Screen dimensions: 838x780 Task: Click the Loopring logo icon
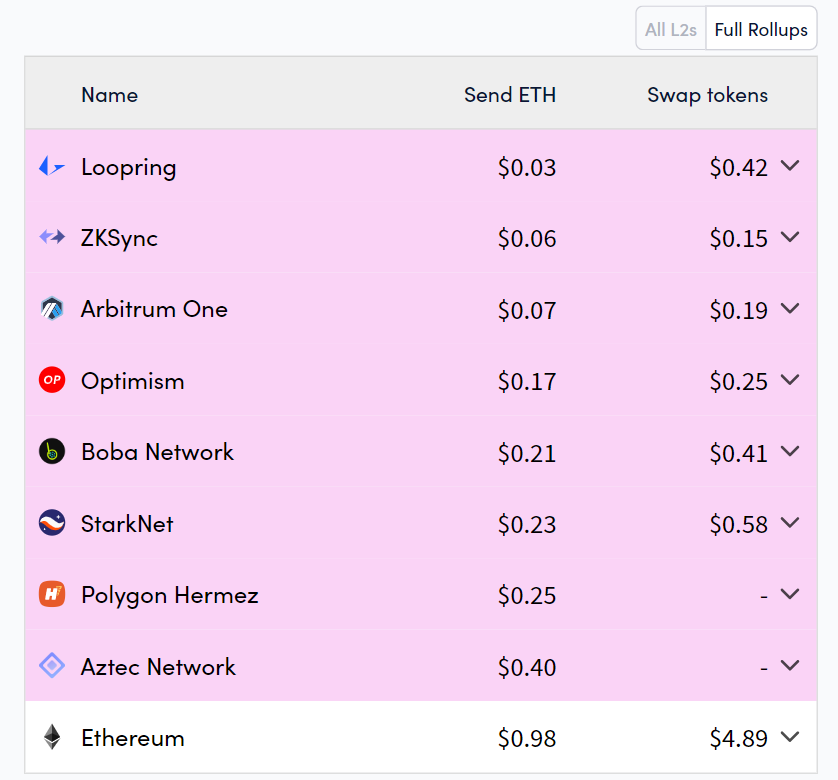click(52, 167)
